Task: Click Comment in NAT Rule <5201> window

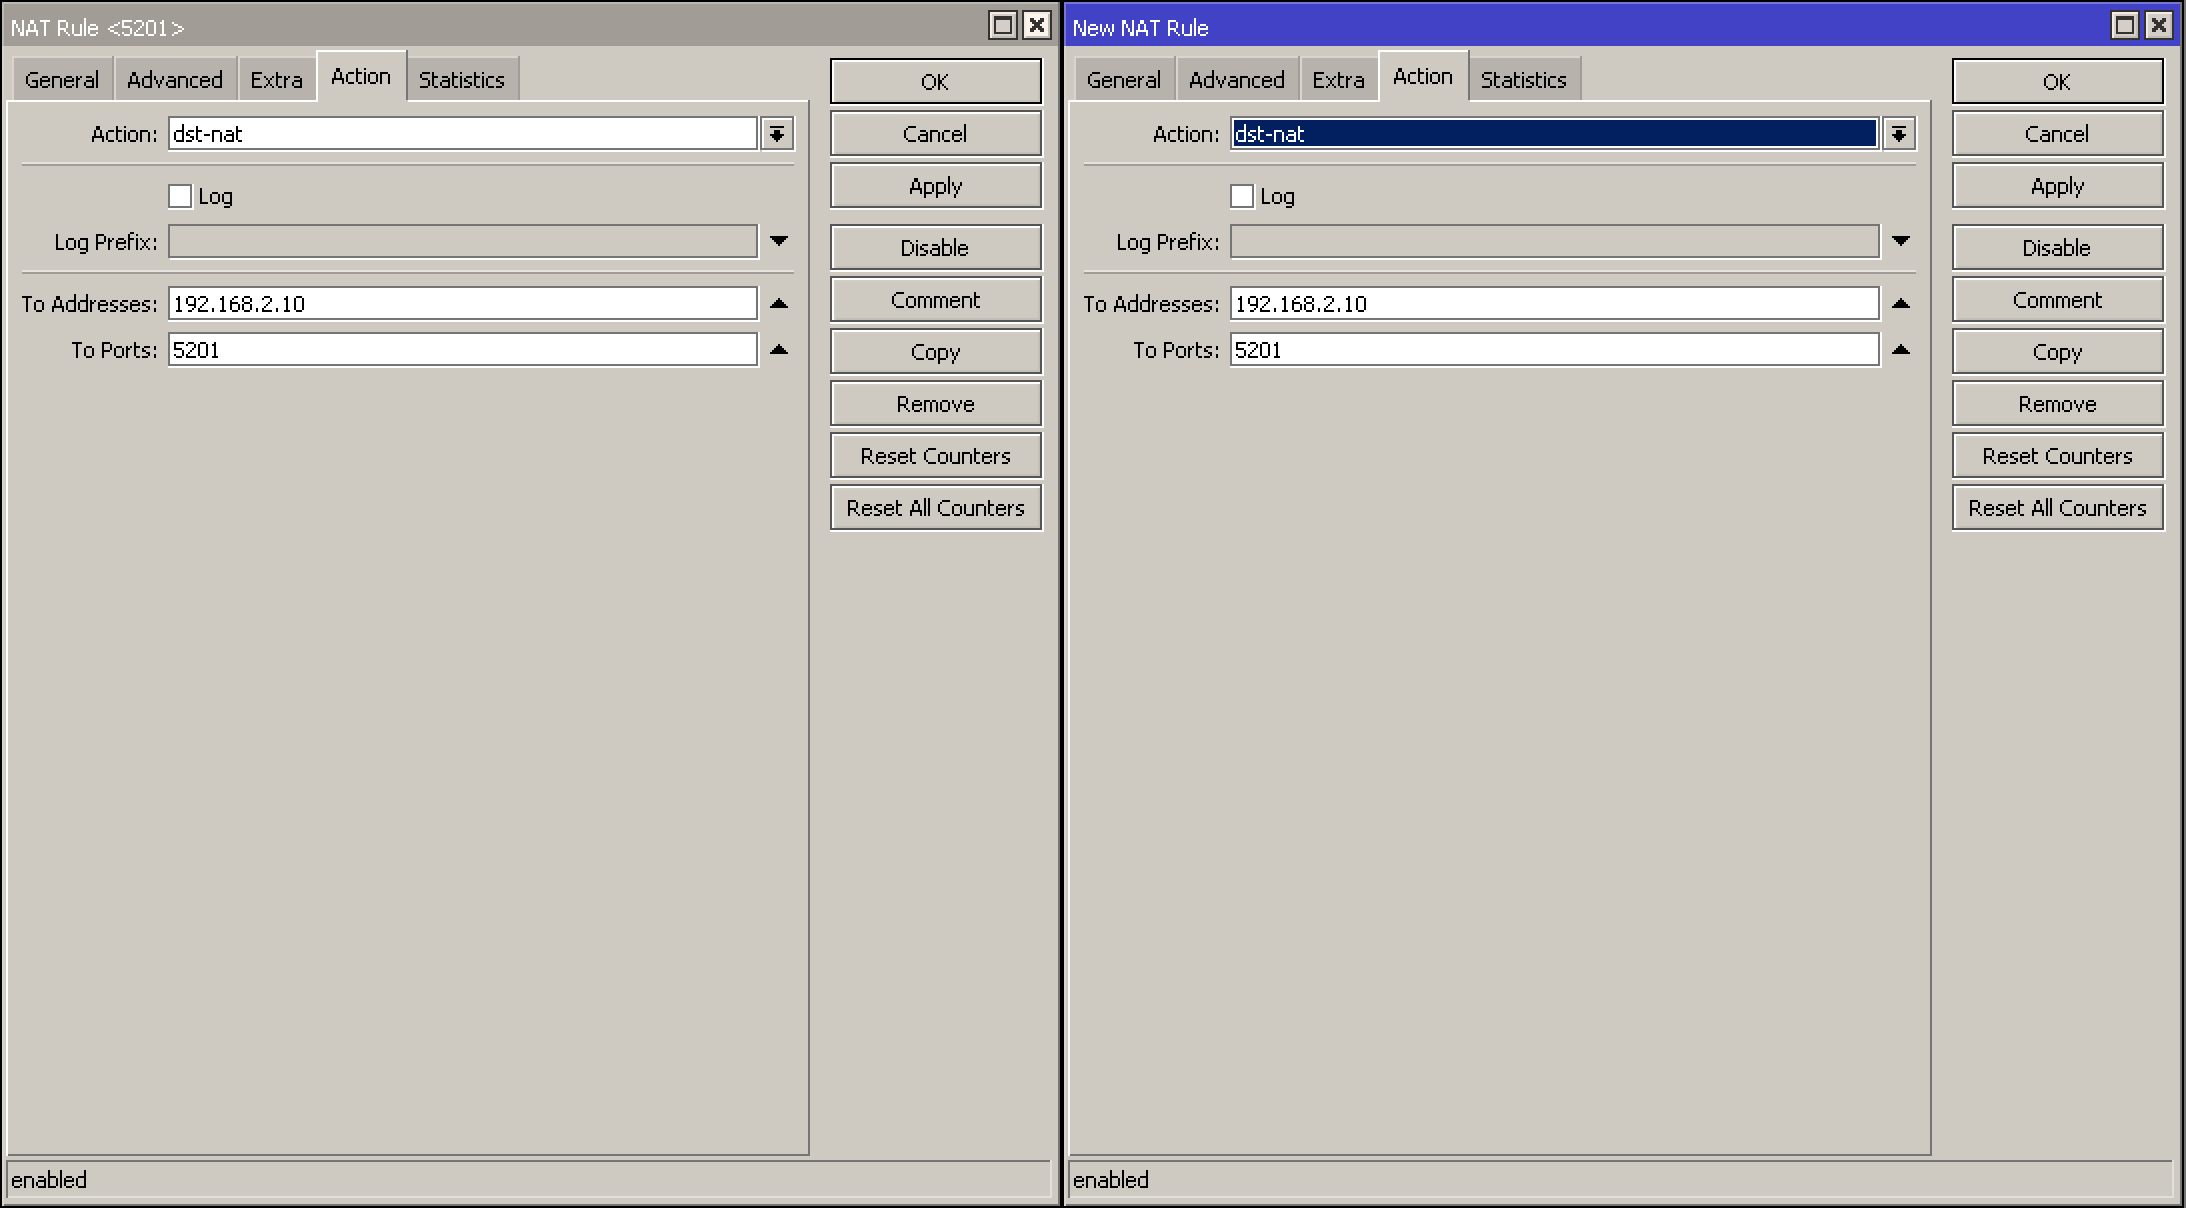Action: click(936, 300)
